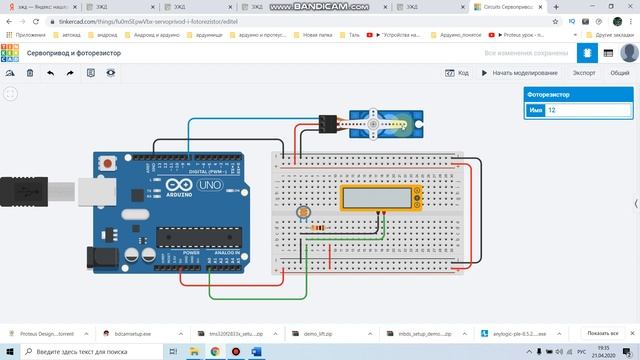Screen dimensions: 640x360
Task: Open Task View icon
Action: pos(173,351)
